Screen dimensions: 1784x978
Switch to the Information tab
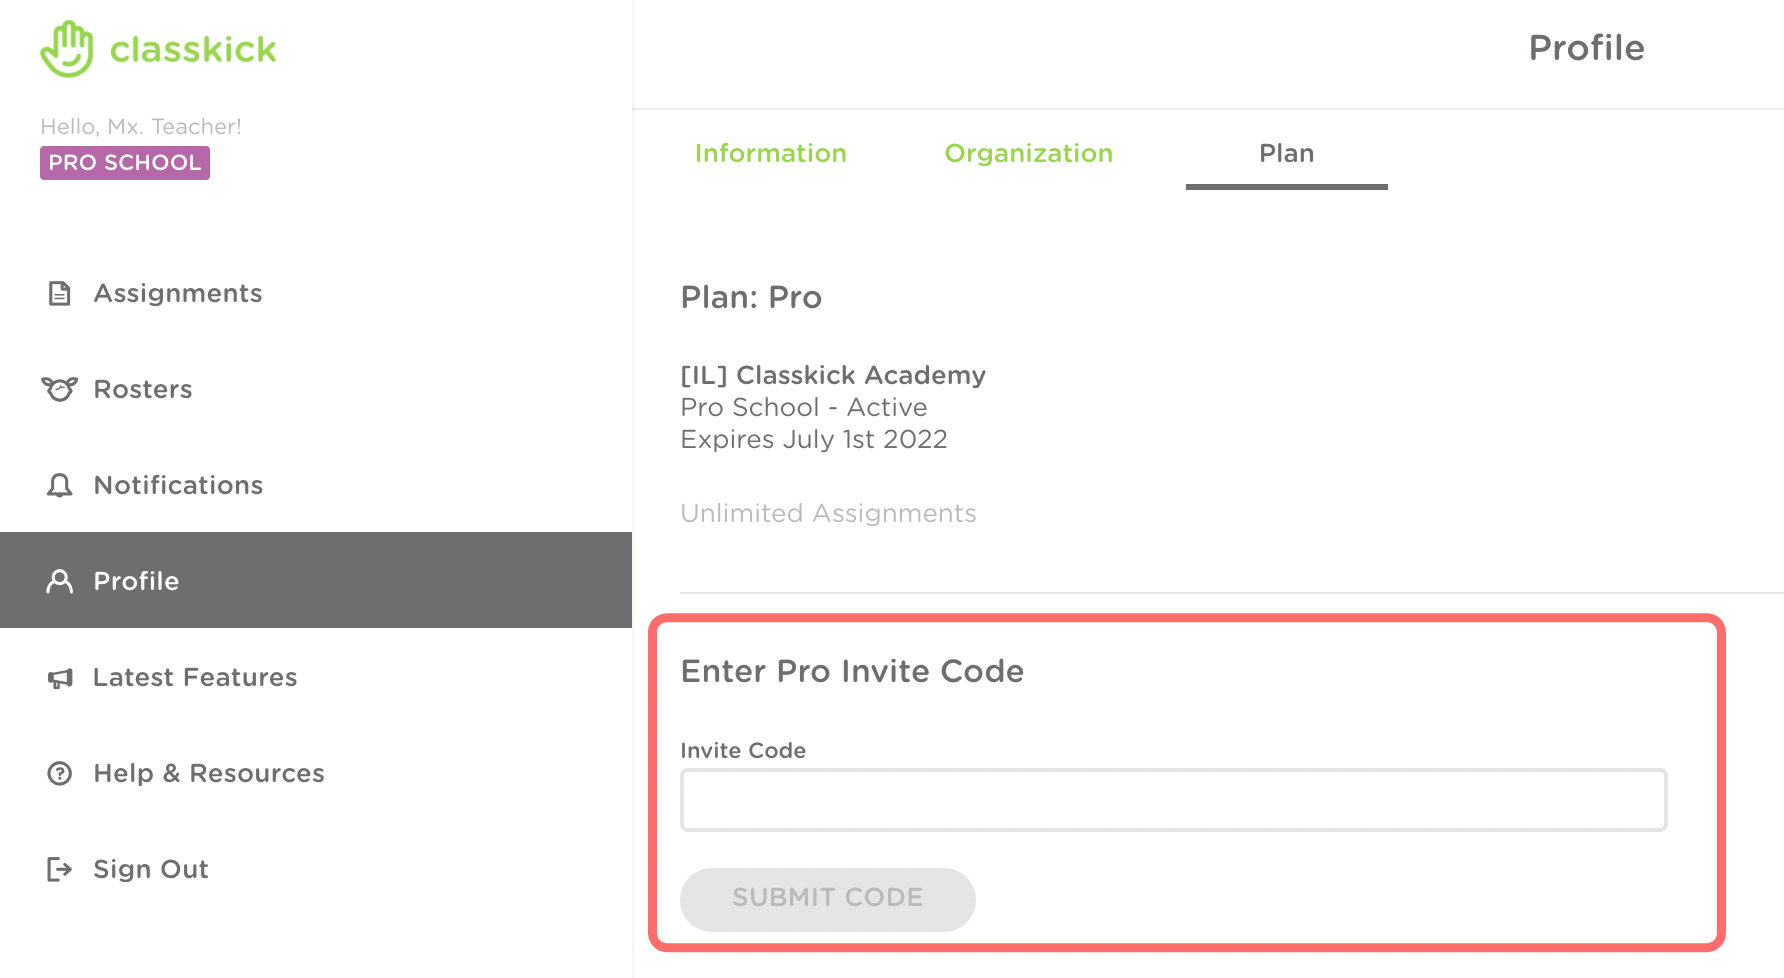[x=770, y=153]
